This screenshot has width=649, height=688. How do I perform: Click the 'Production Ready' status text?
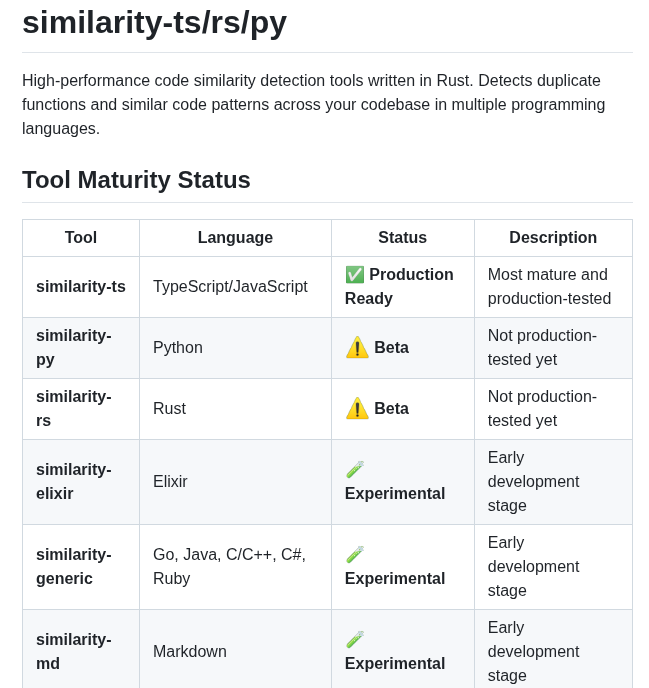[399, 287]
